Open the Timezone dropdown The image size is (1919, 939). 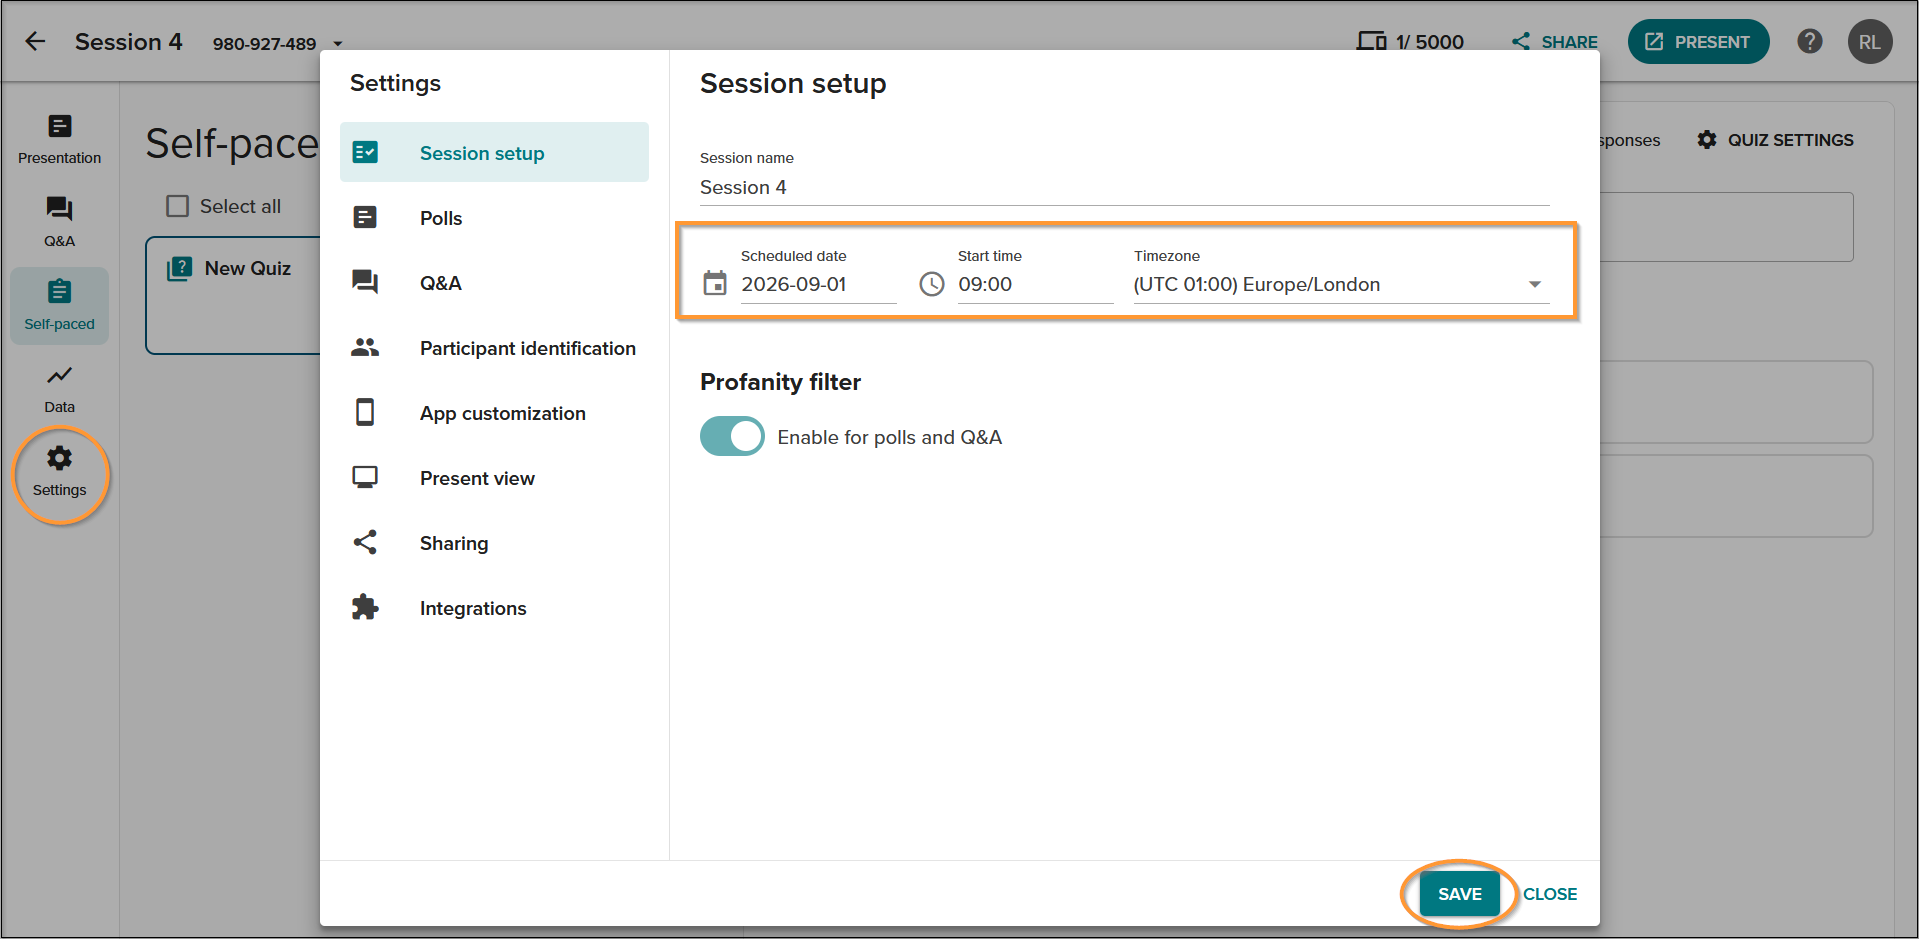pyautogui.click(x=1341, y=284)
